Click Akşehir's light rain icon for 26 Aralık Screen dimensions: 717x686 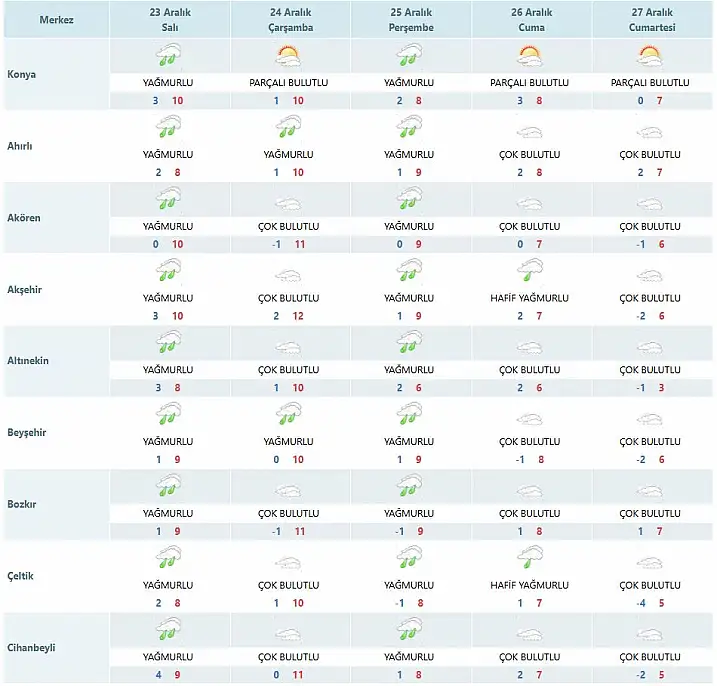click(529, 271)
